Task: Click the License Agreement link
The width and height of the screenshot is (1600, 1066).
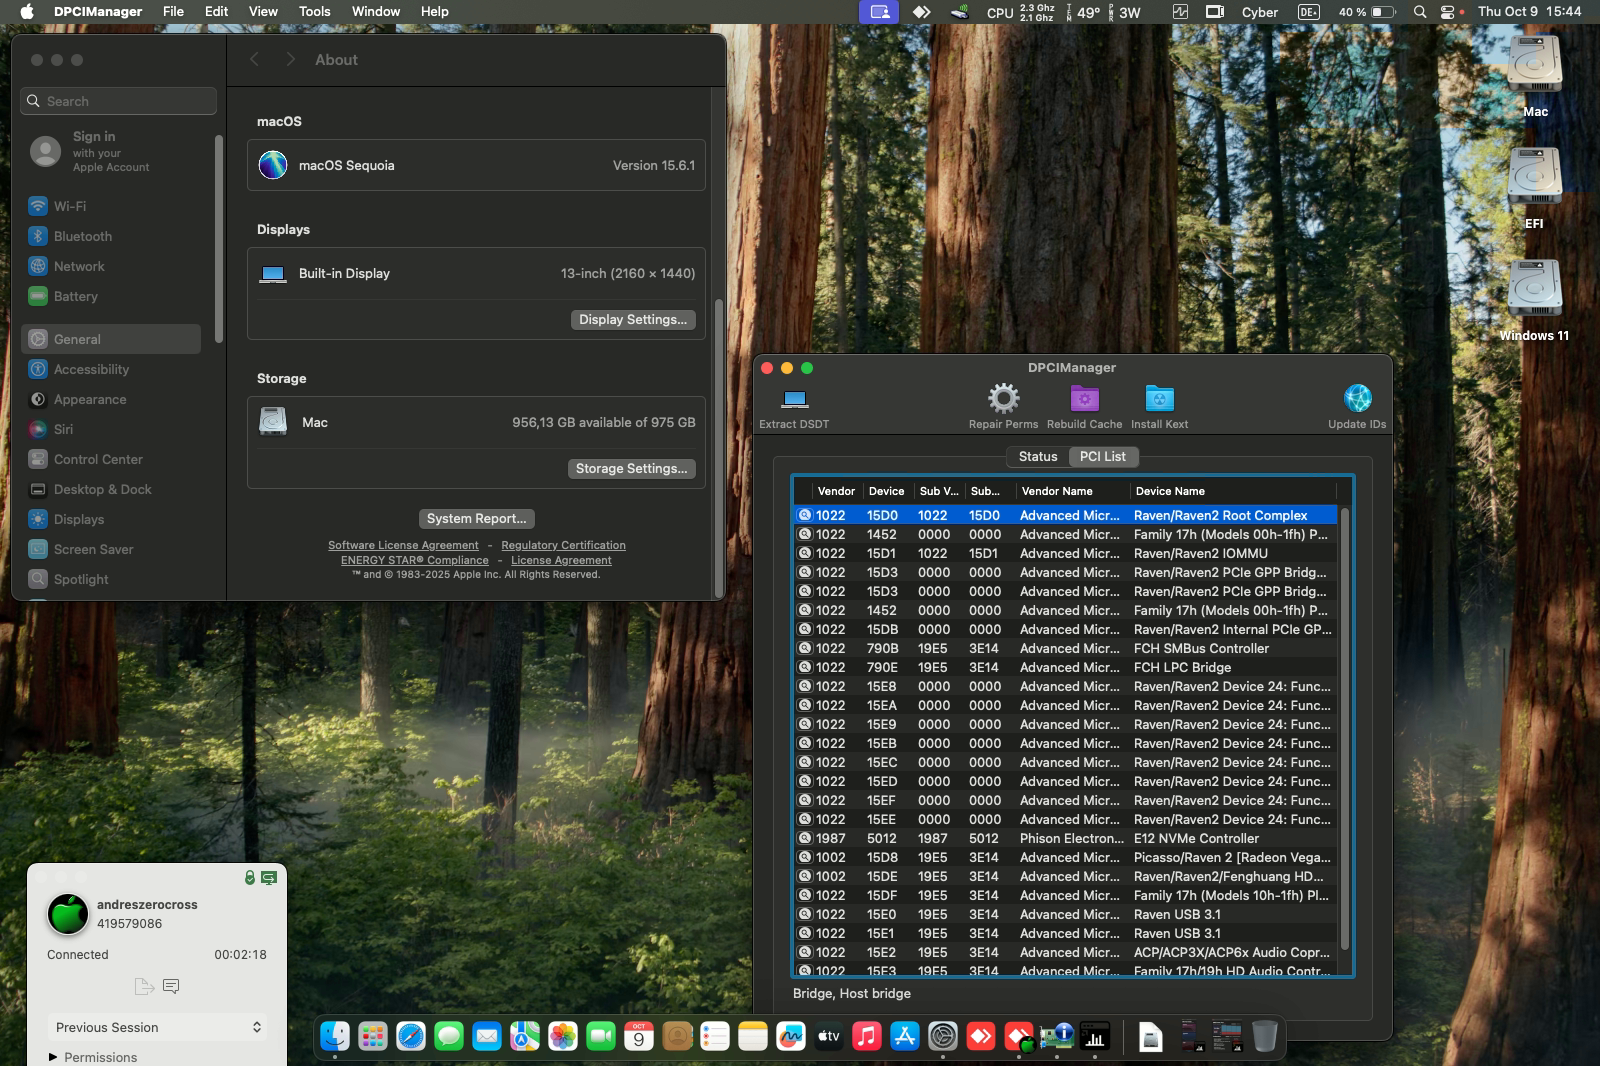Action: pyautogui.click(x=561, y=560)
